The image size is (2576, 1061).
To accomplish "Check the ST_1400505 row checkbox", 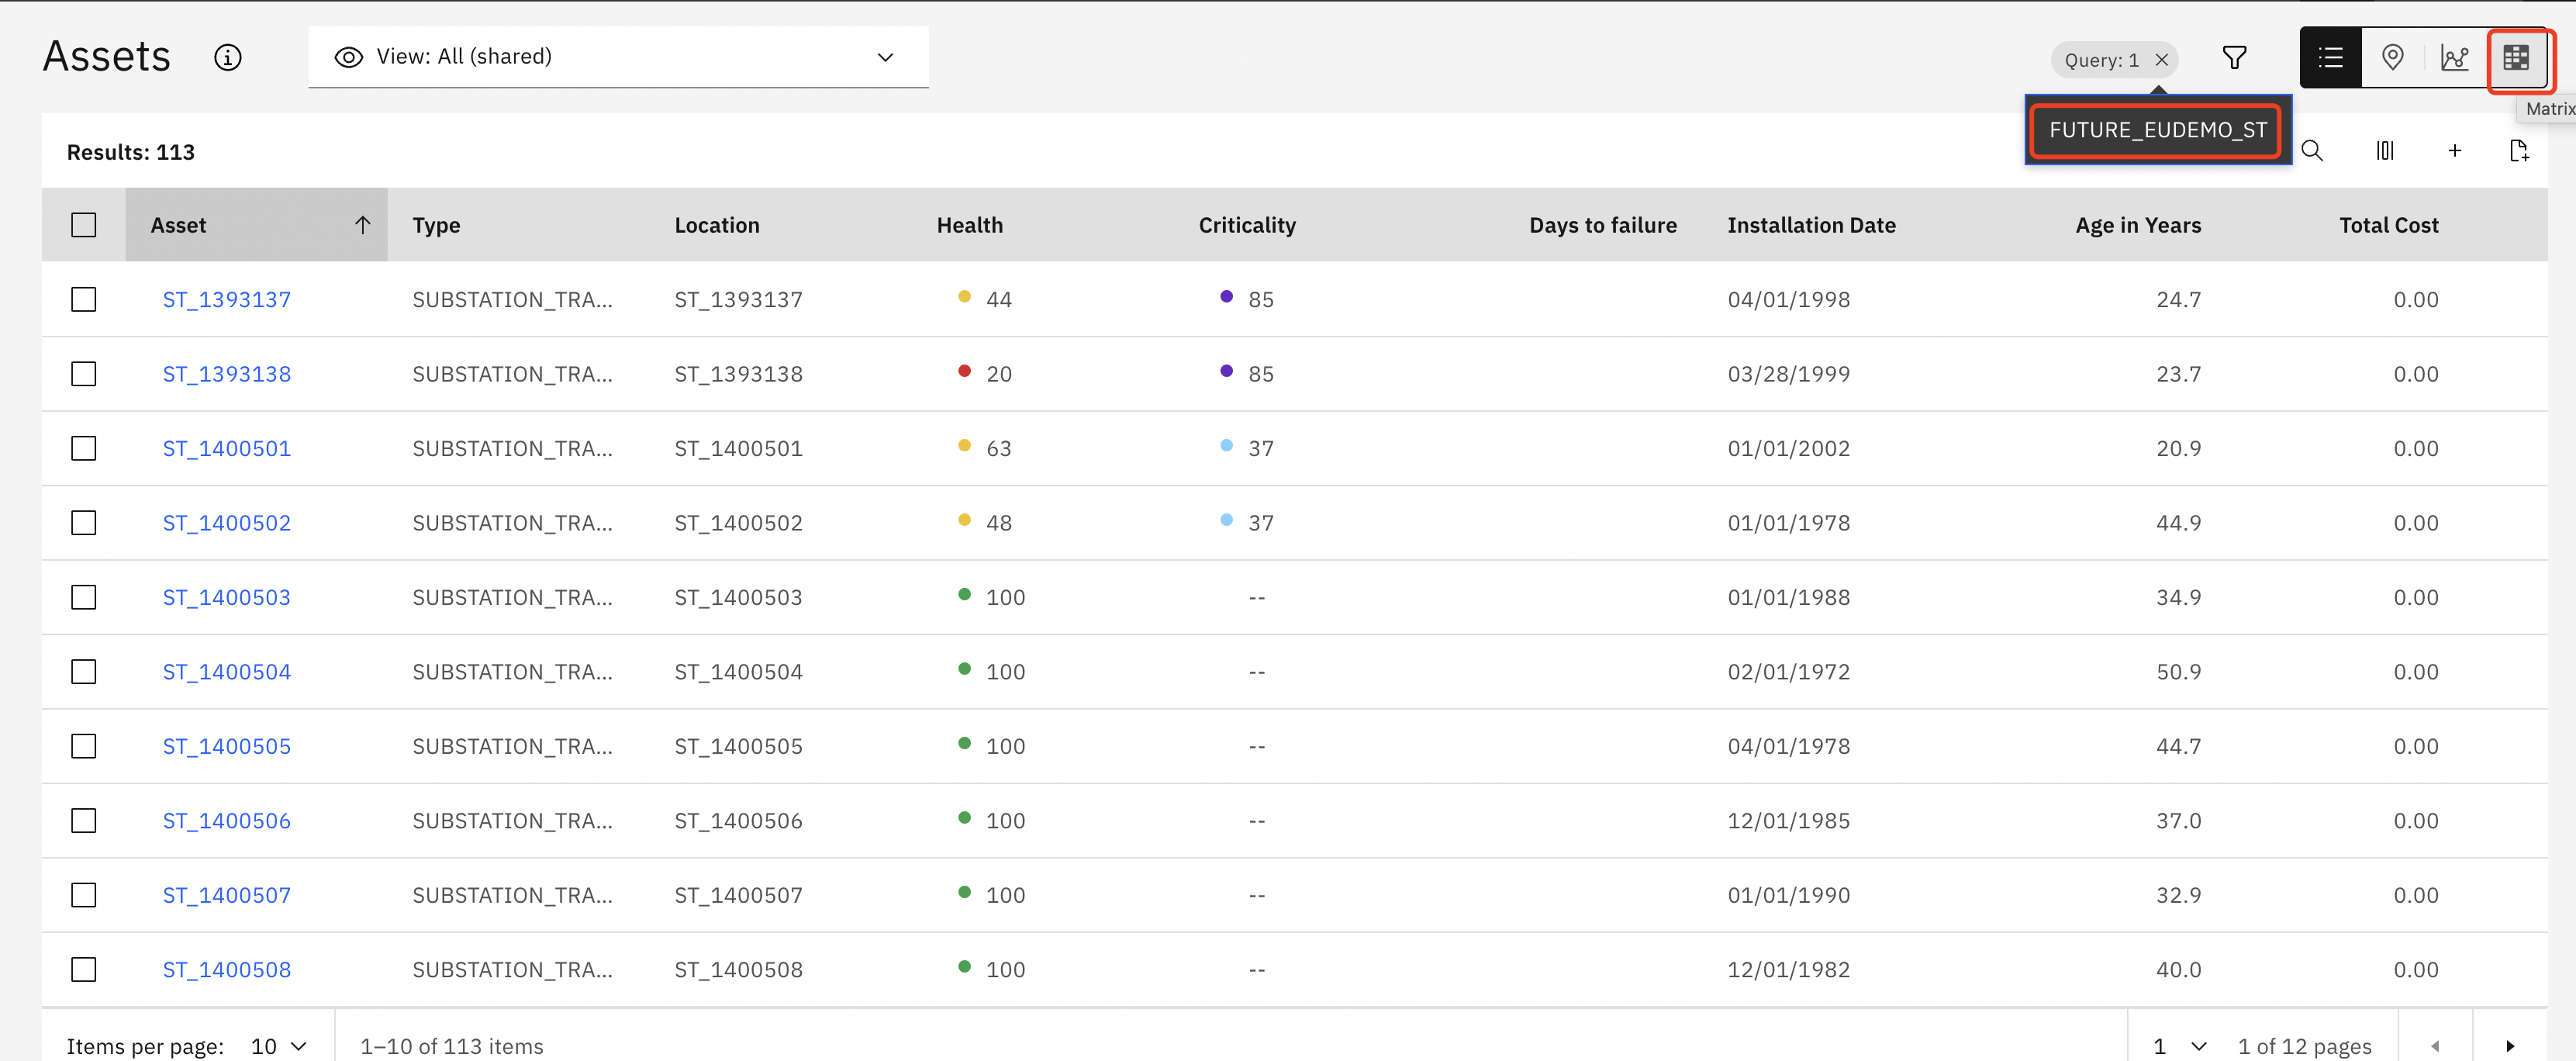I will coord(84,746).
